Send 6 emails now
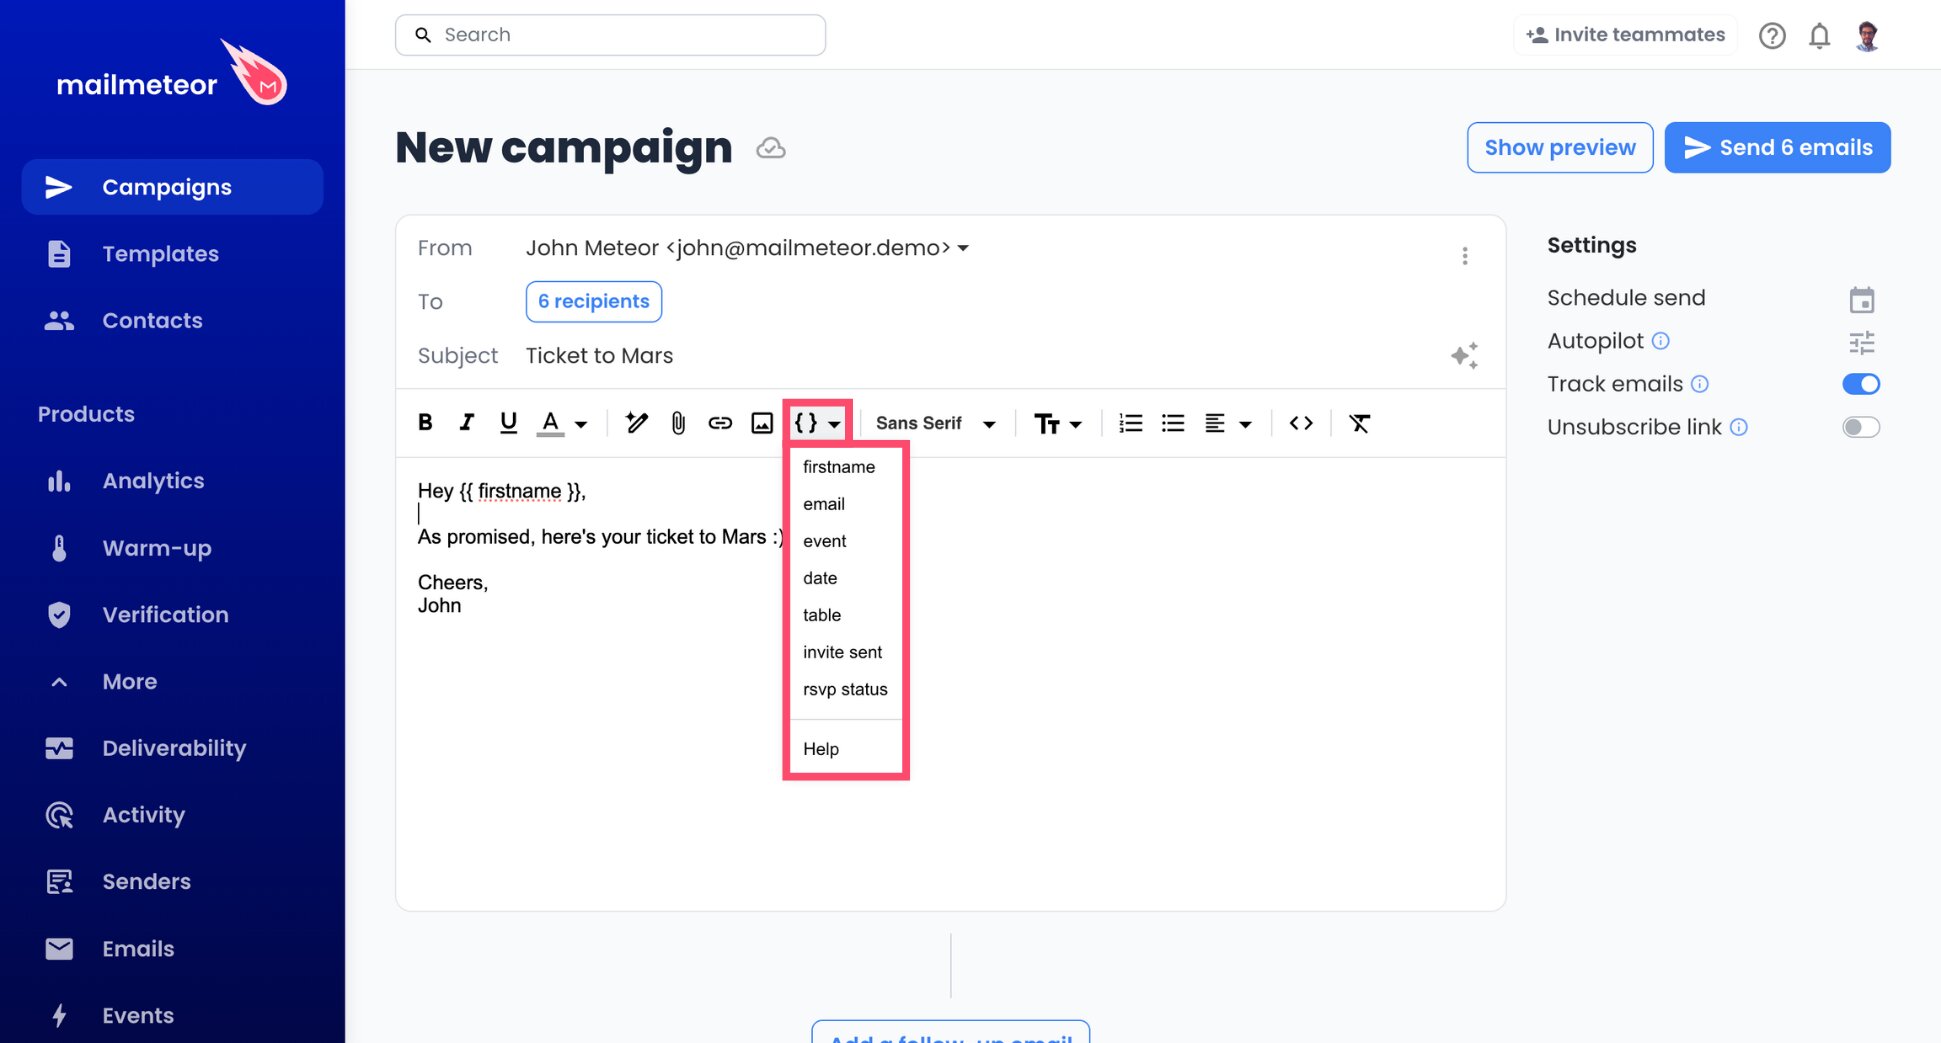The height and width of the screenshot is (1043, 1941). [1777, 147]
